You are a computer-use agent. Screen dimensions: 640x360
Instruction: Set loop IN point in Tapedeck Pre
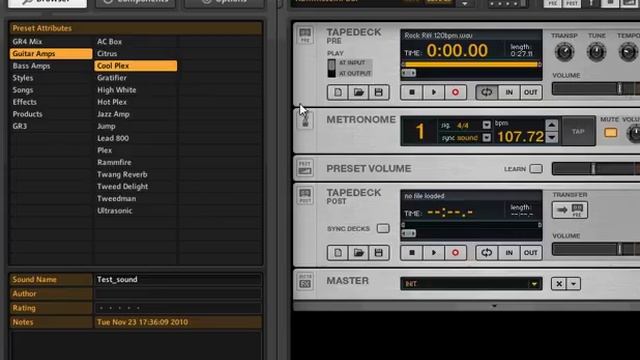(509, 92)
